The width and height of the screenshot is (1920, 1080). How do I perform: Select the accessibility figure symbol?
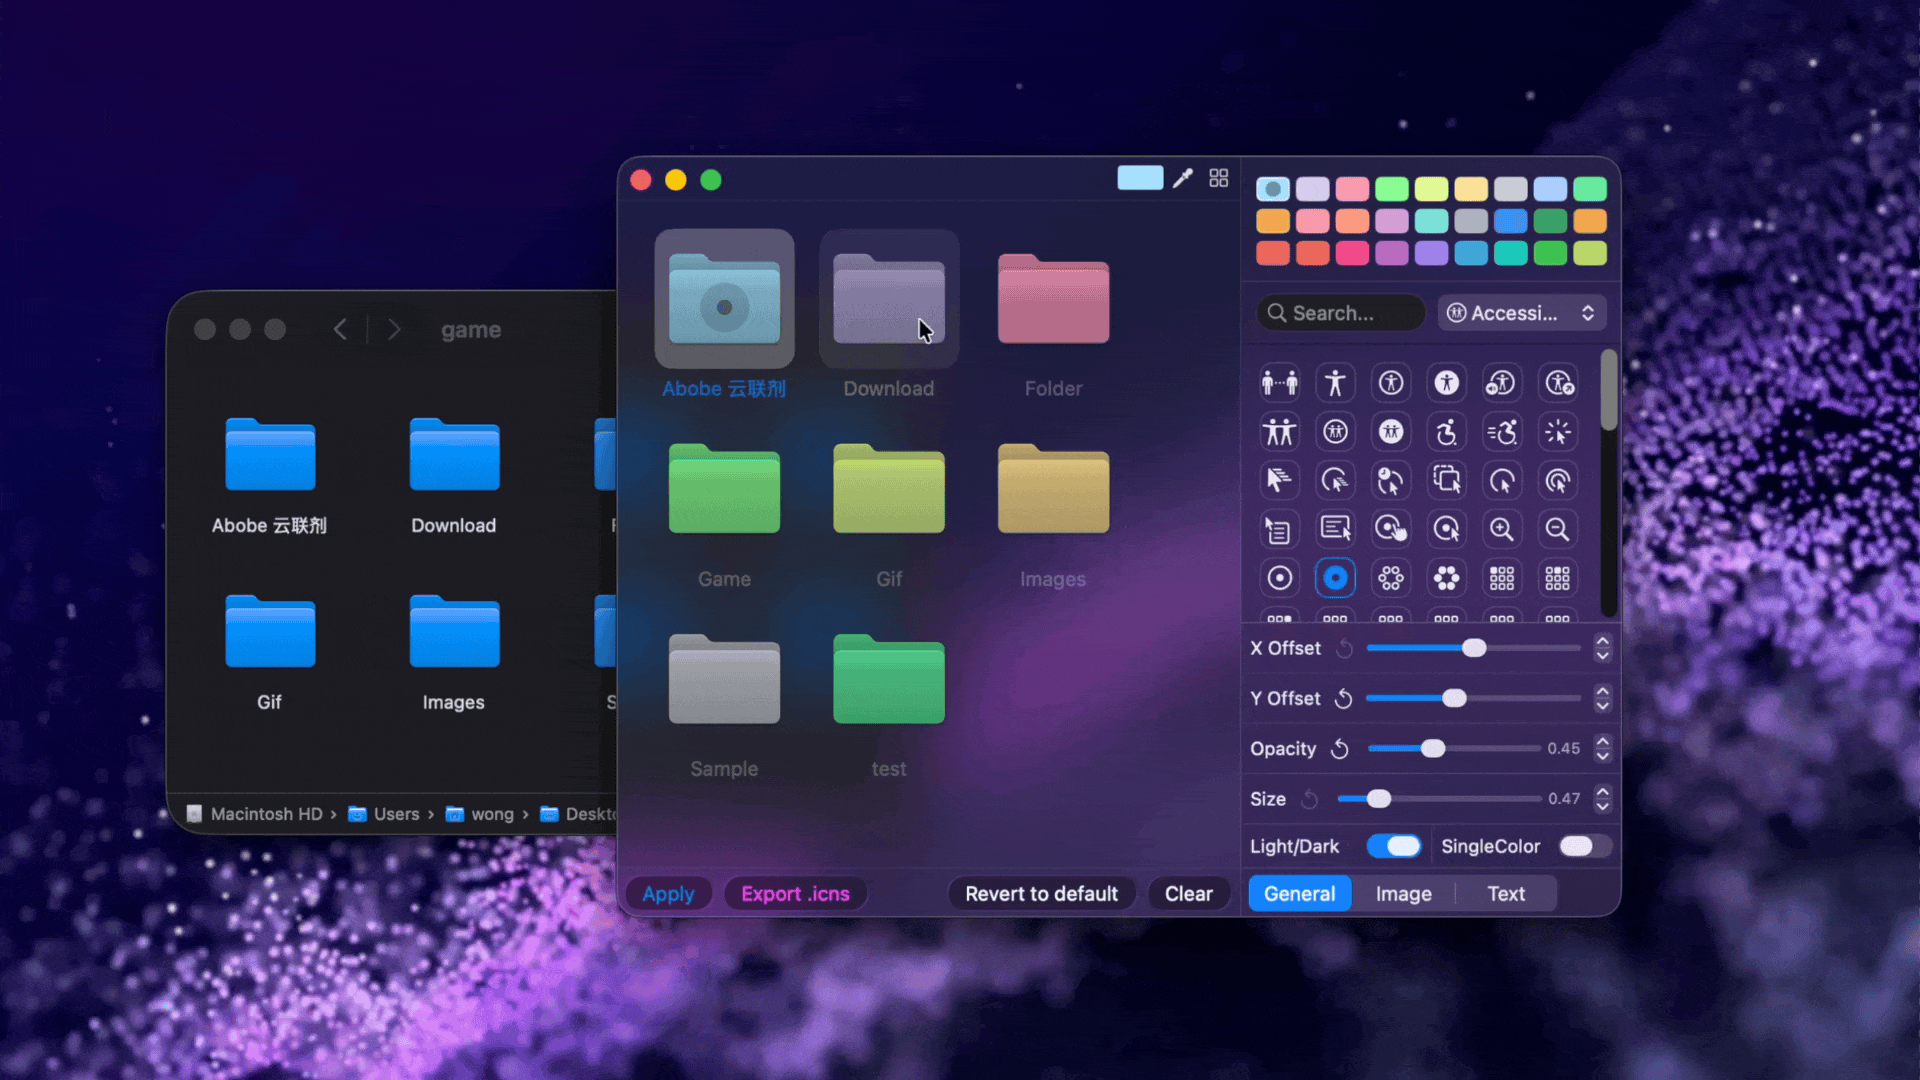click(x=1336, y=382)
